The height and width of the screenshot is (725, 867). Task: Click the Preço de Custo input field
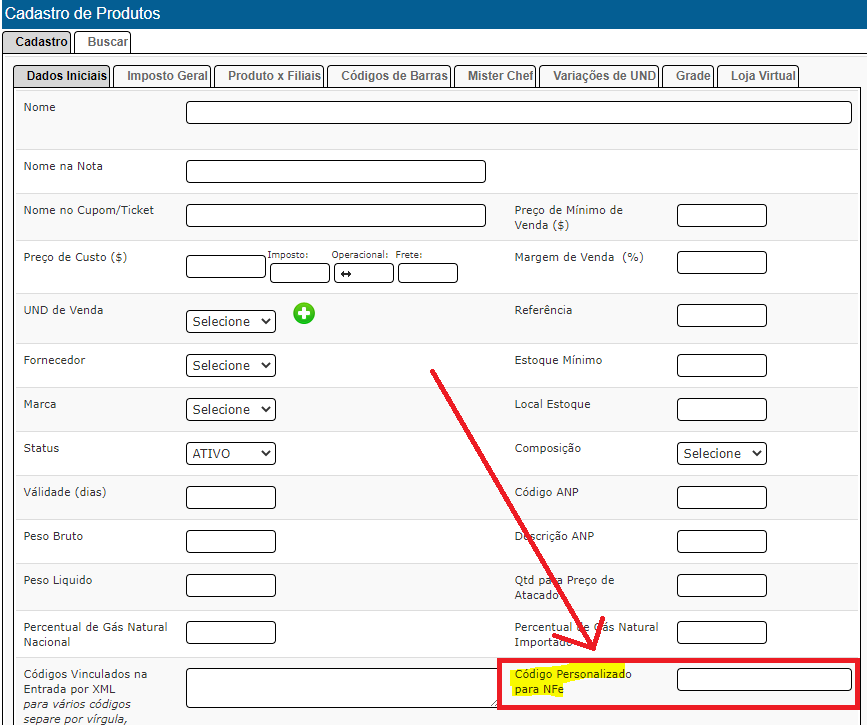pyautogui.click(x=225, y=266)
